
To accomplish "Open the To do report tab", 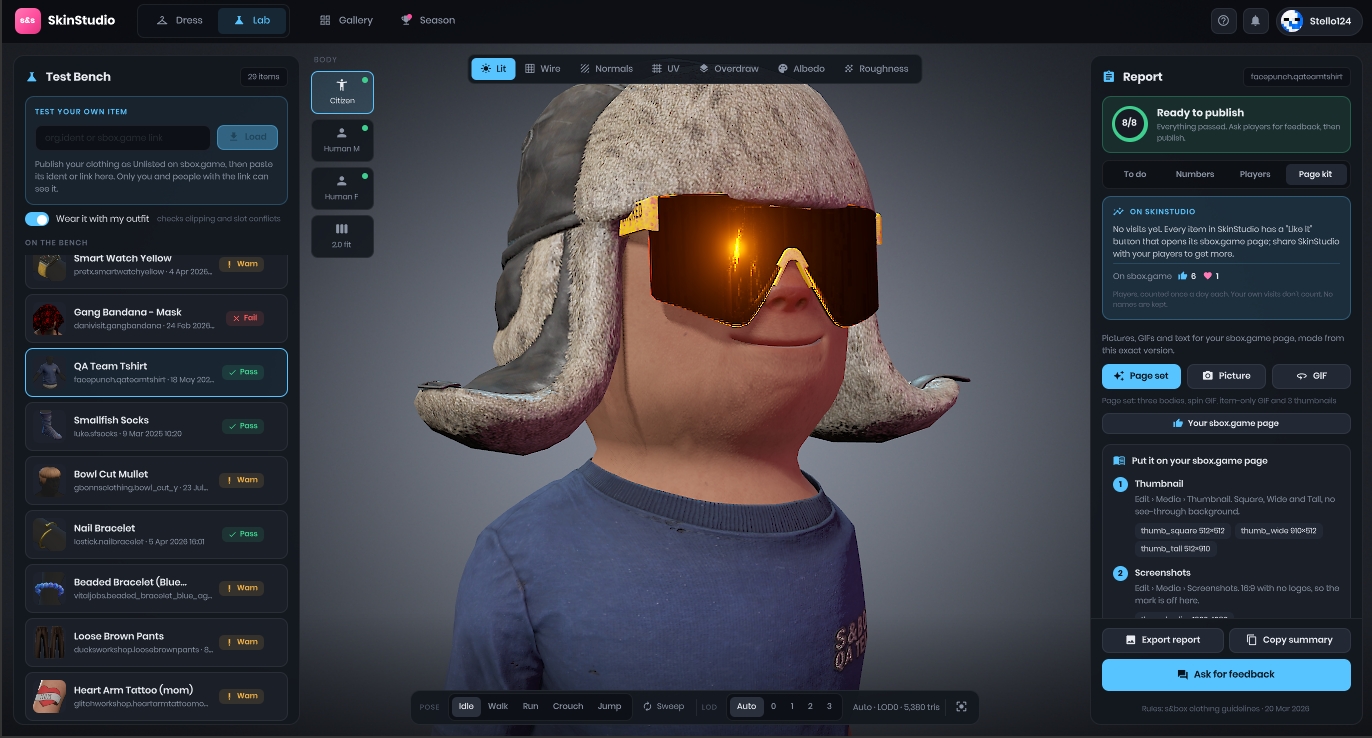I will (1135, 174).
